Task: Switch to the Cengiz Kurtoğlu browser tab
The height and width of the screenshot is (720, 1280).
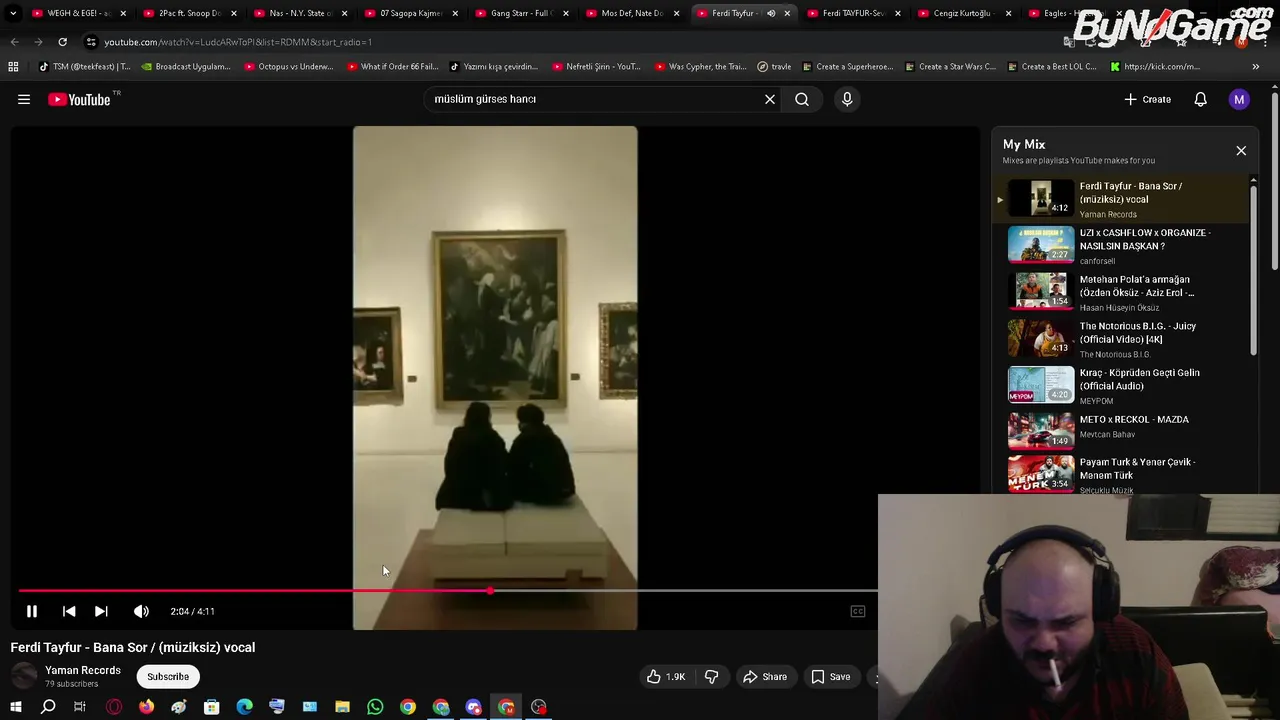Action: coord(962,13)
